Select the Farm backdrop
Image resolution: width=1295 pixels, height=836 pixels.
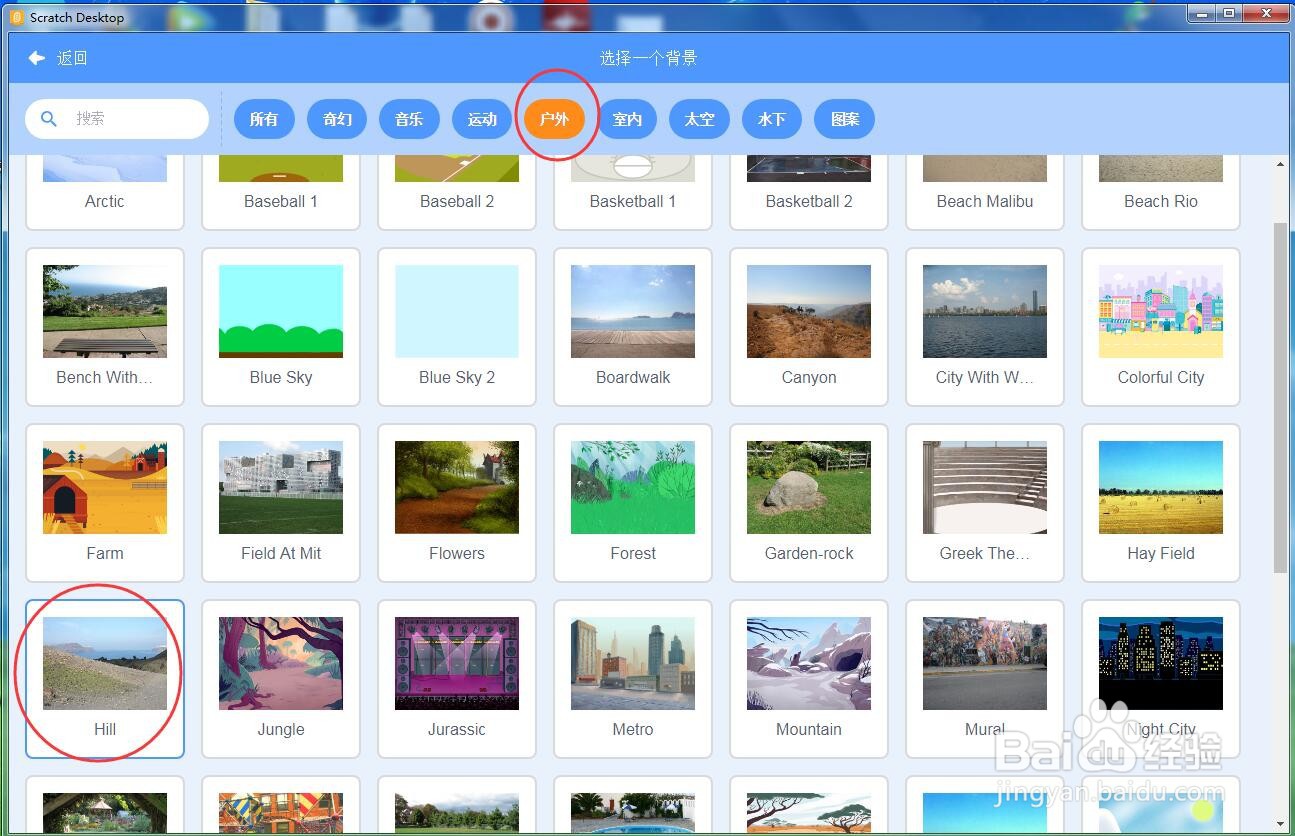(x=105, y=503)
